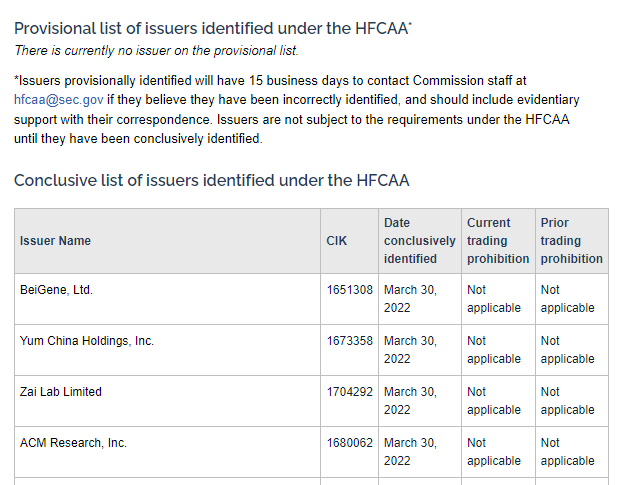
Task: Select Zai Lab's prior trading prohibition cell
Action: click(x=567, y=401)
